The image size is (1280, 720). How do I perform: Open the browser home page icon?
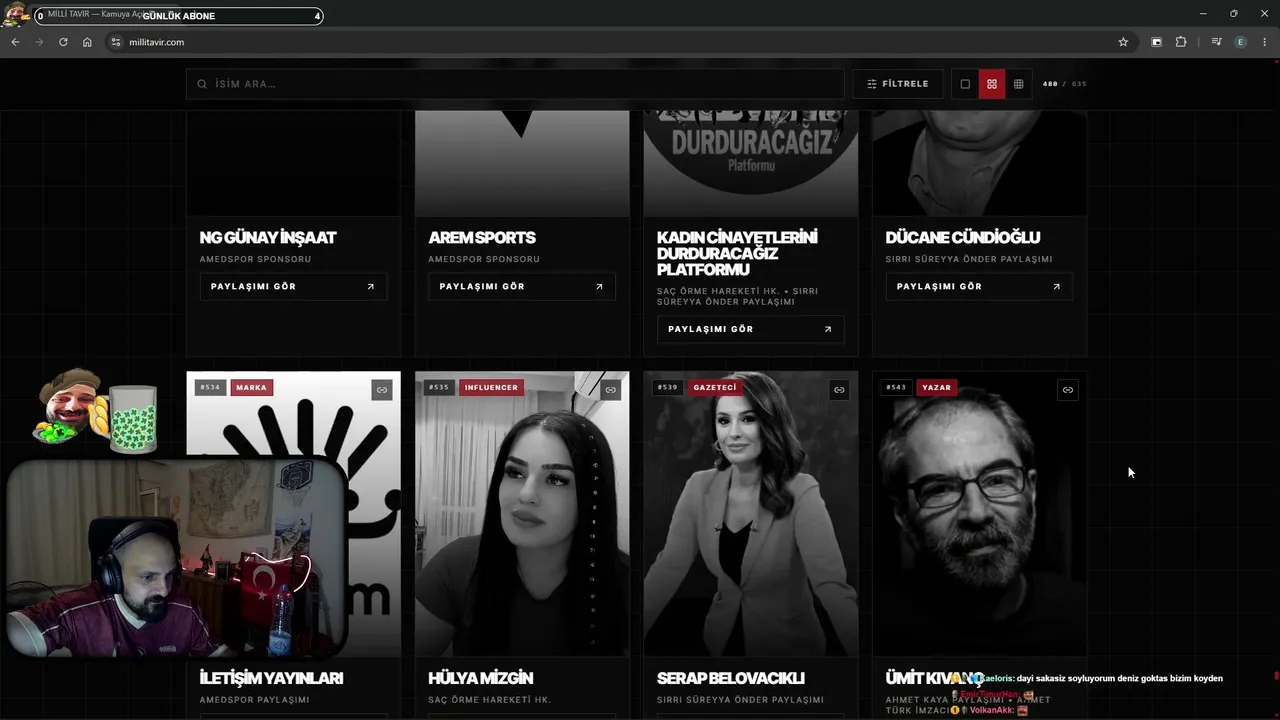pos(87,42)
